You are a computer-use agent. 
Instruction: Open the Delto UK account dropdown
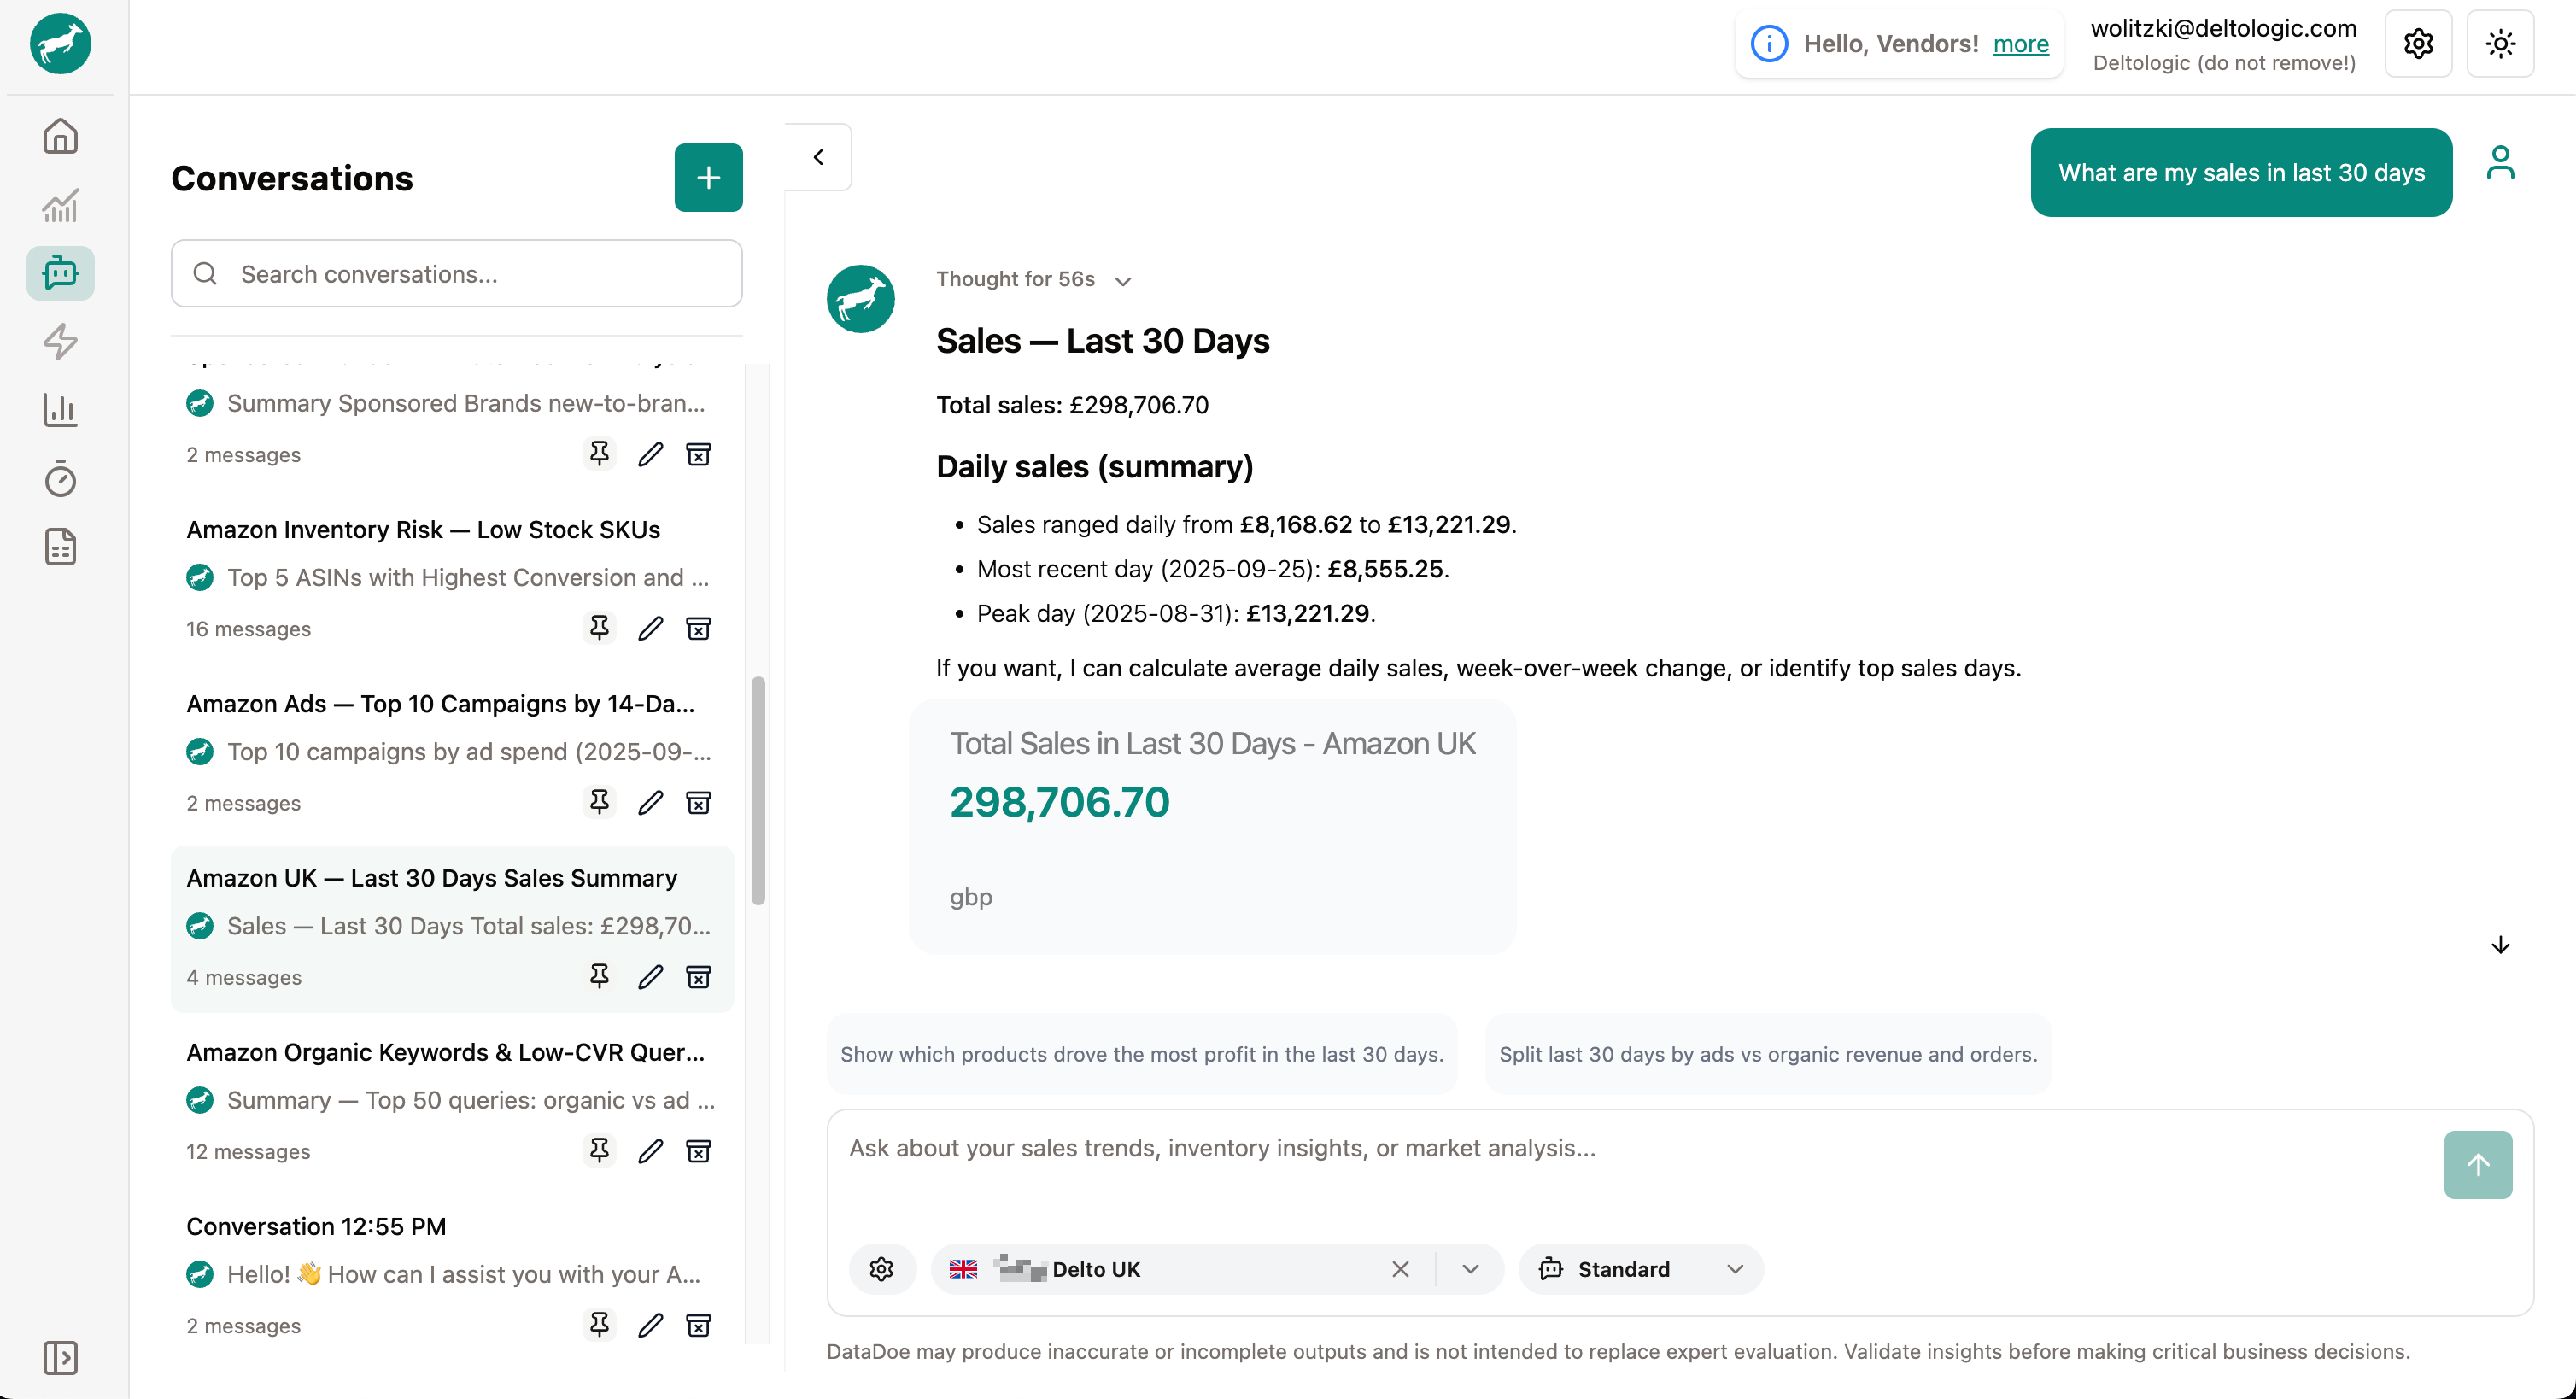coord(1469,1269)
